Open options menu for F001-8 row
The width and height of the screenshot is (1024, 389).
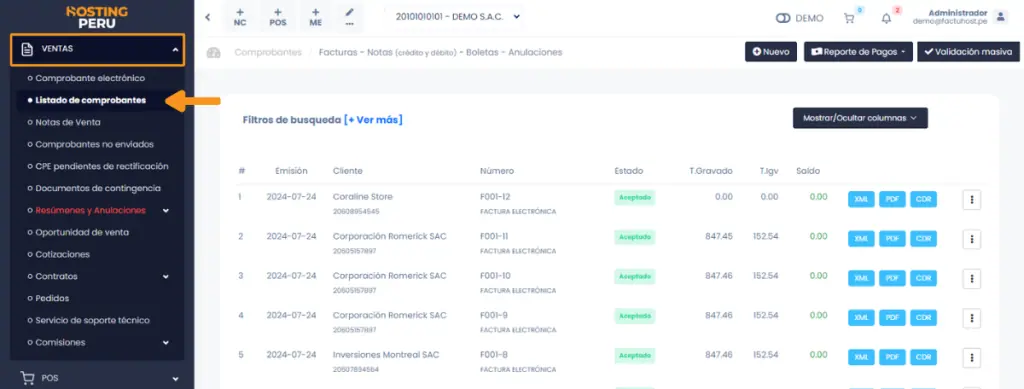[x=972, y=358]
